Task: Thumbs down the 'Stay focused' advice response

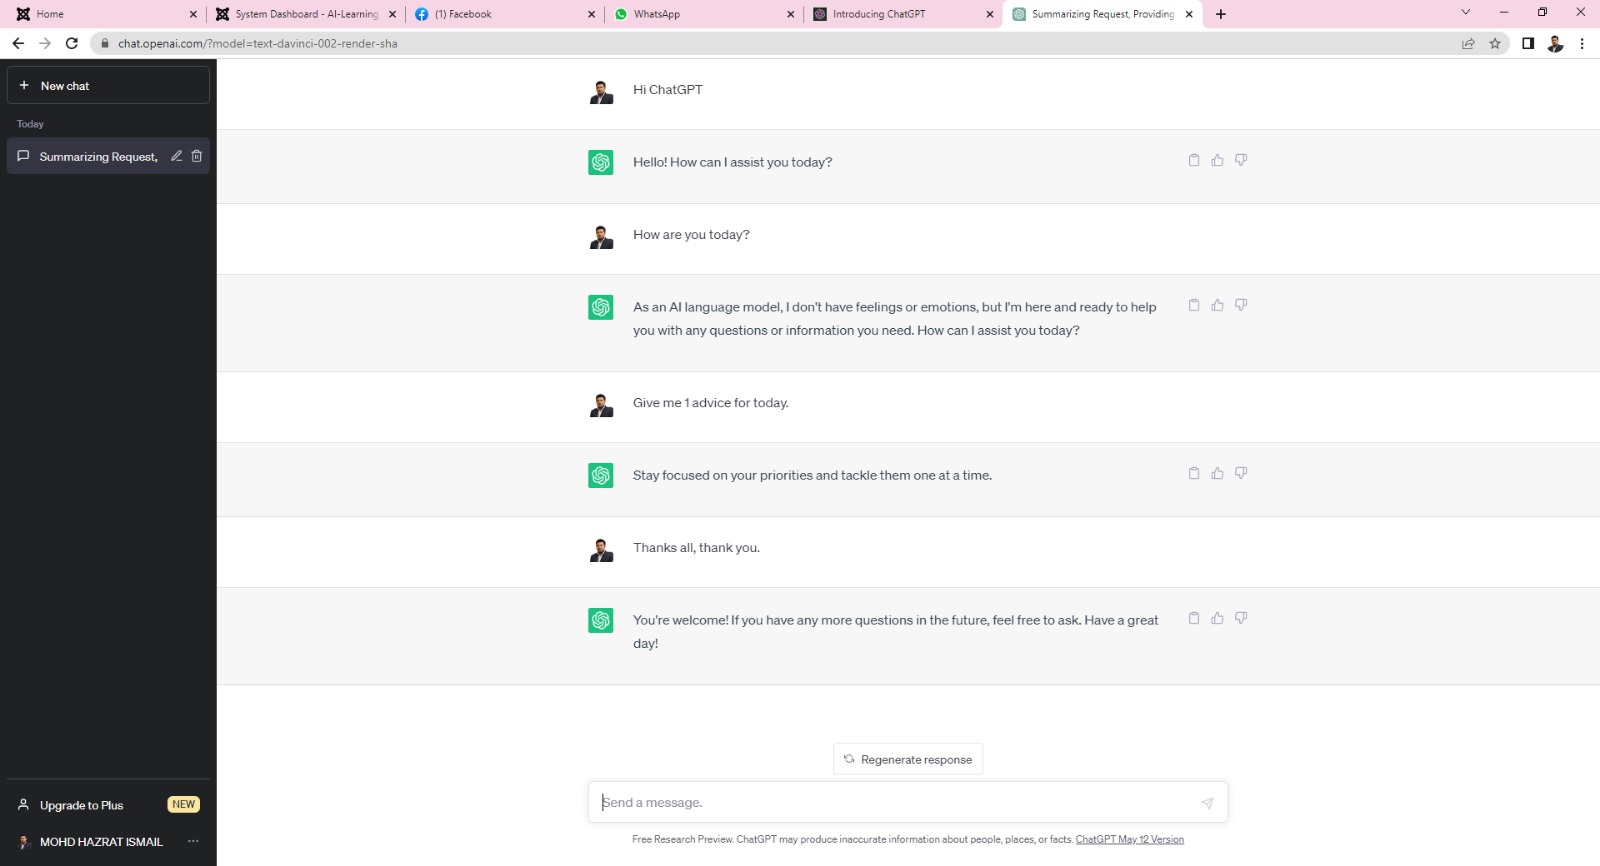Action: point(1241,473)
